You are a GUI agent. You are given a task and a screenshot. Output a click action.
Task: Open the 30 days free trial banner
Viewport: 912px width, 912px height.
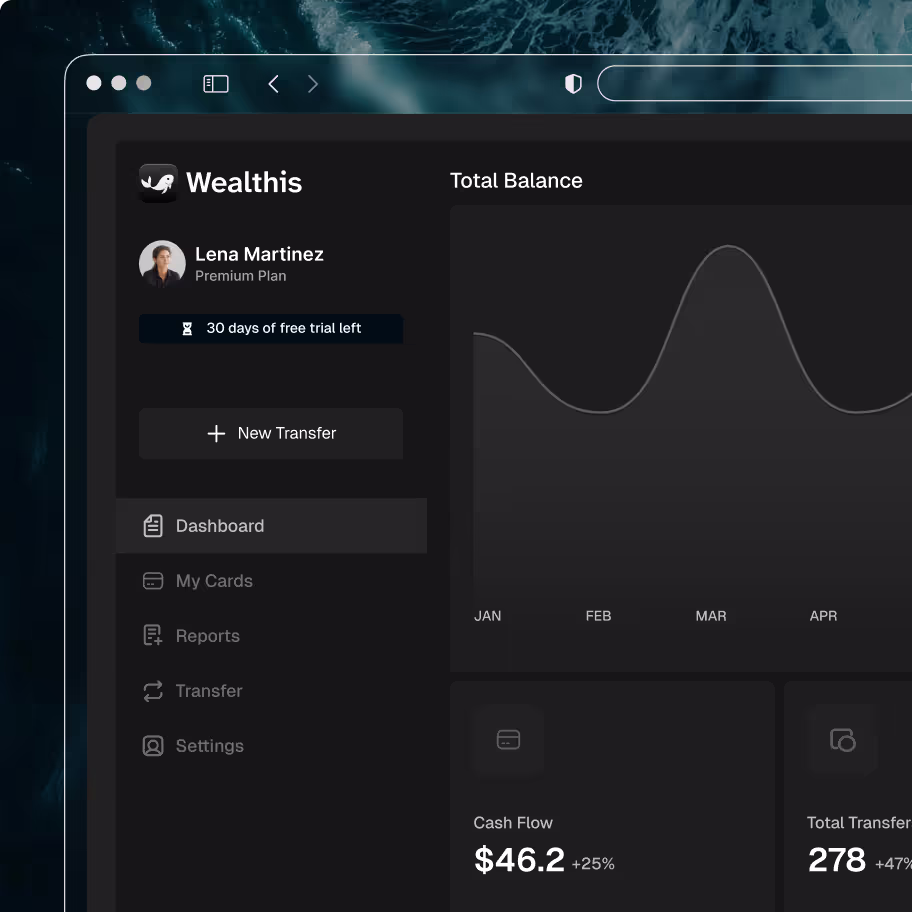[271, 329]
